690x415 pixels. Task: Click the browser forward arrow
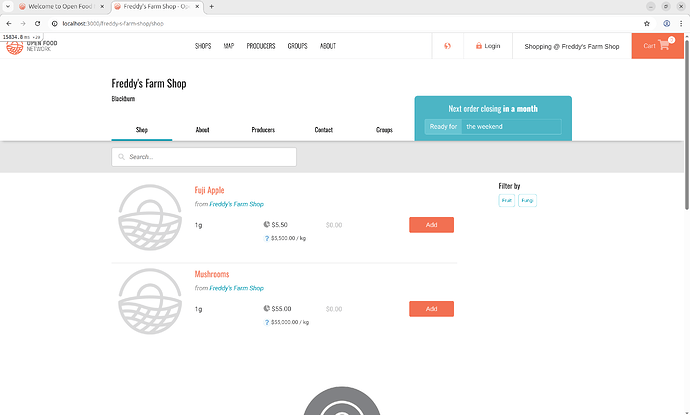(x=23, y=24)
